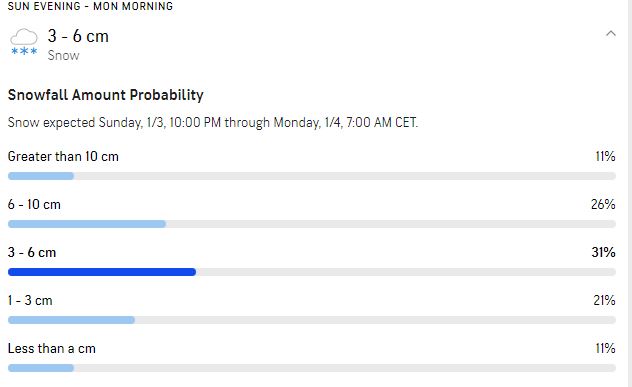Collapse the snowfall section with the chevron

pyautogui.click(x=611, y=33)
